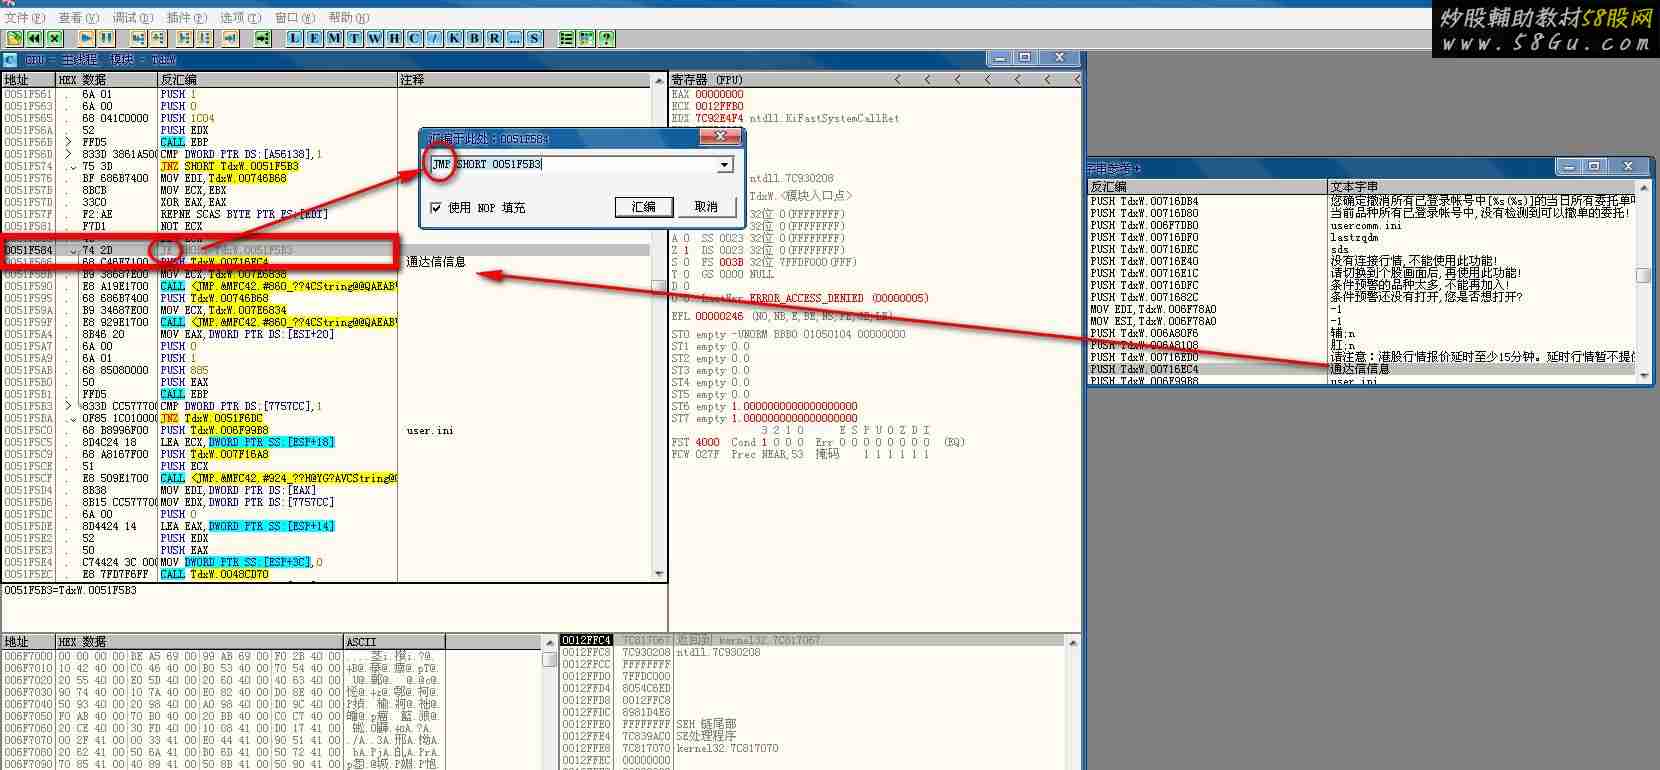Open Breakpoints window with B icon

click(x=475, y=38)
